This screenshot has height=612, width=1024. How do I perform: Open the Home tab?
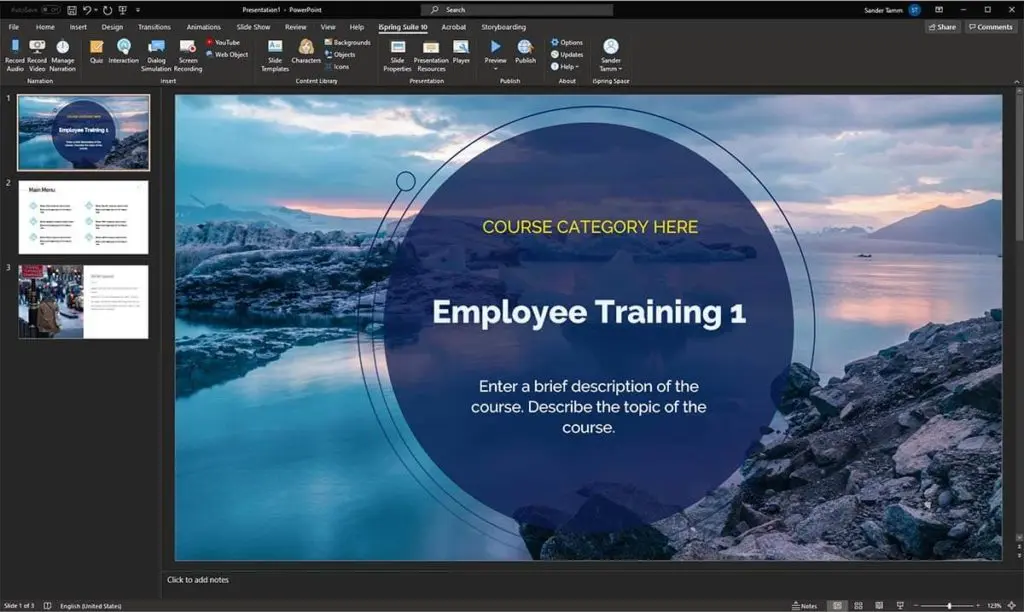coord(45,27)
